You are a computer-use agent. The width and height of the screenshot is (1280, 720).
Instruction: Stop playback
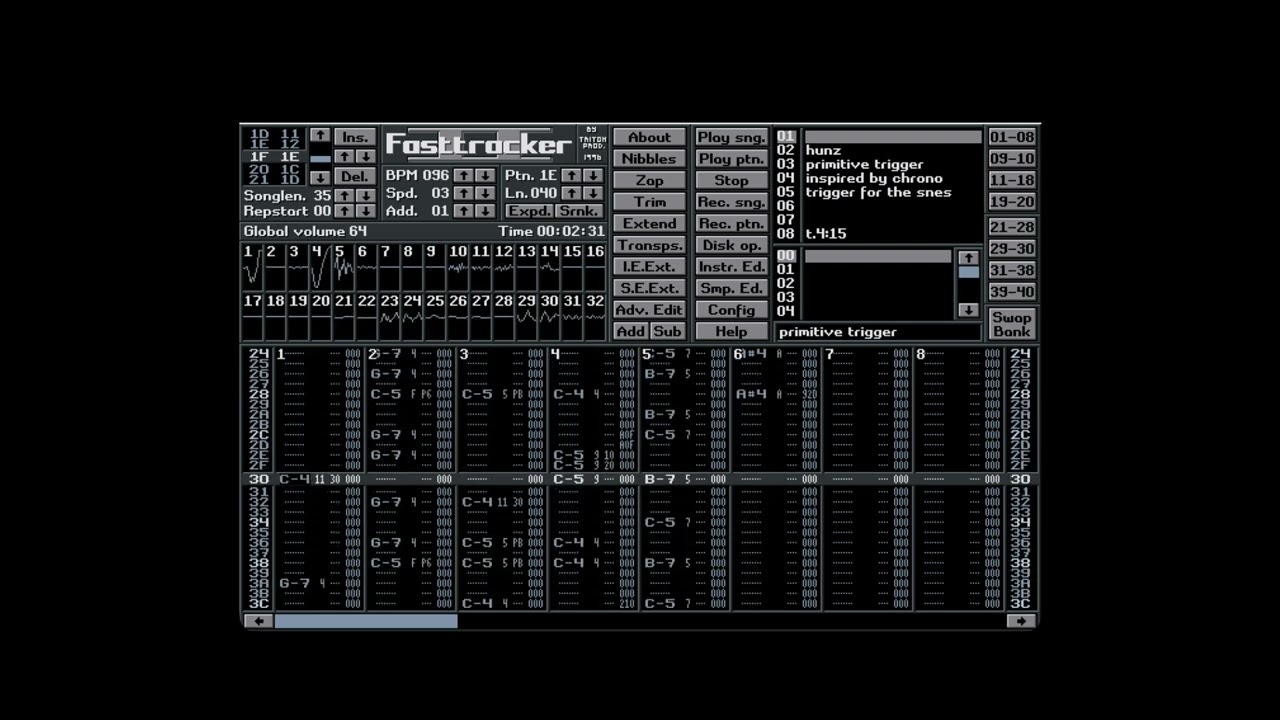tap(731, 180)
